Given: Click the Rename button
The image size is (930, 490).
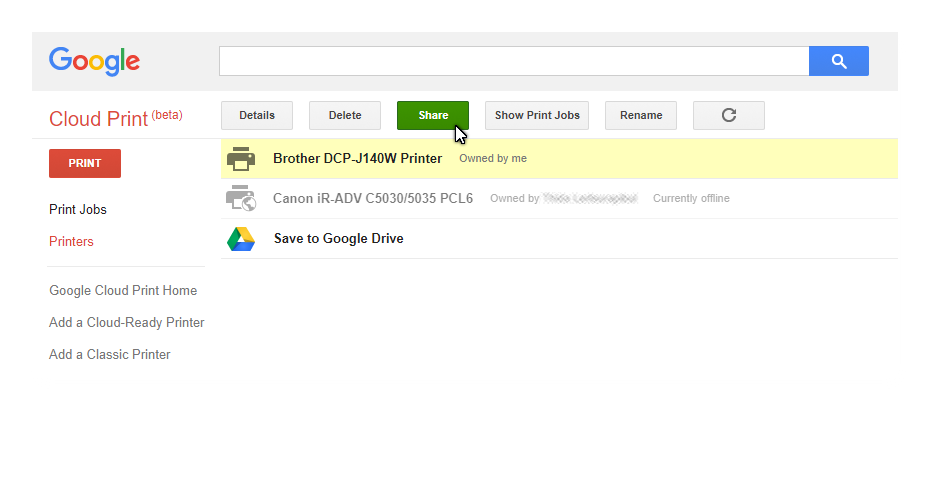Looking at the screenshot, I should (x=641, y=115).
